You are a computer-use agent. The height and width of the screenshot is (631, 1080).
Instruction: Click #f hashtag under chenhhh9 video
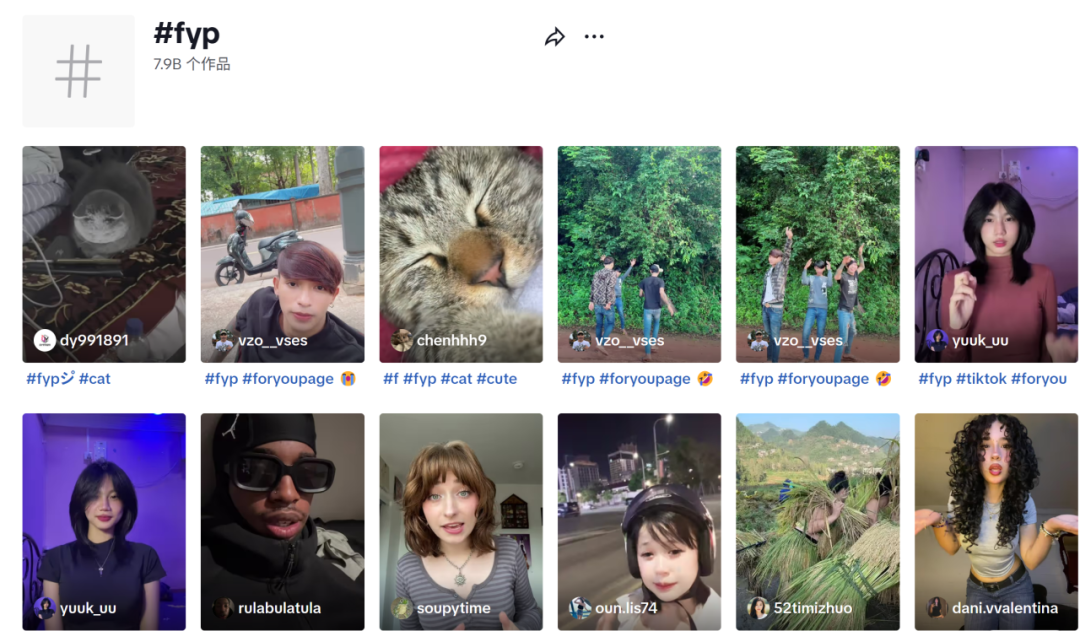[x=391, y=378]
